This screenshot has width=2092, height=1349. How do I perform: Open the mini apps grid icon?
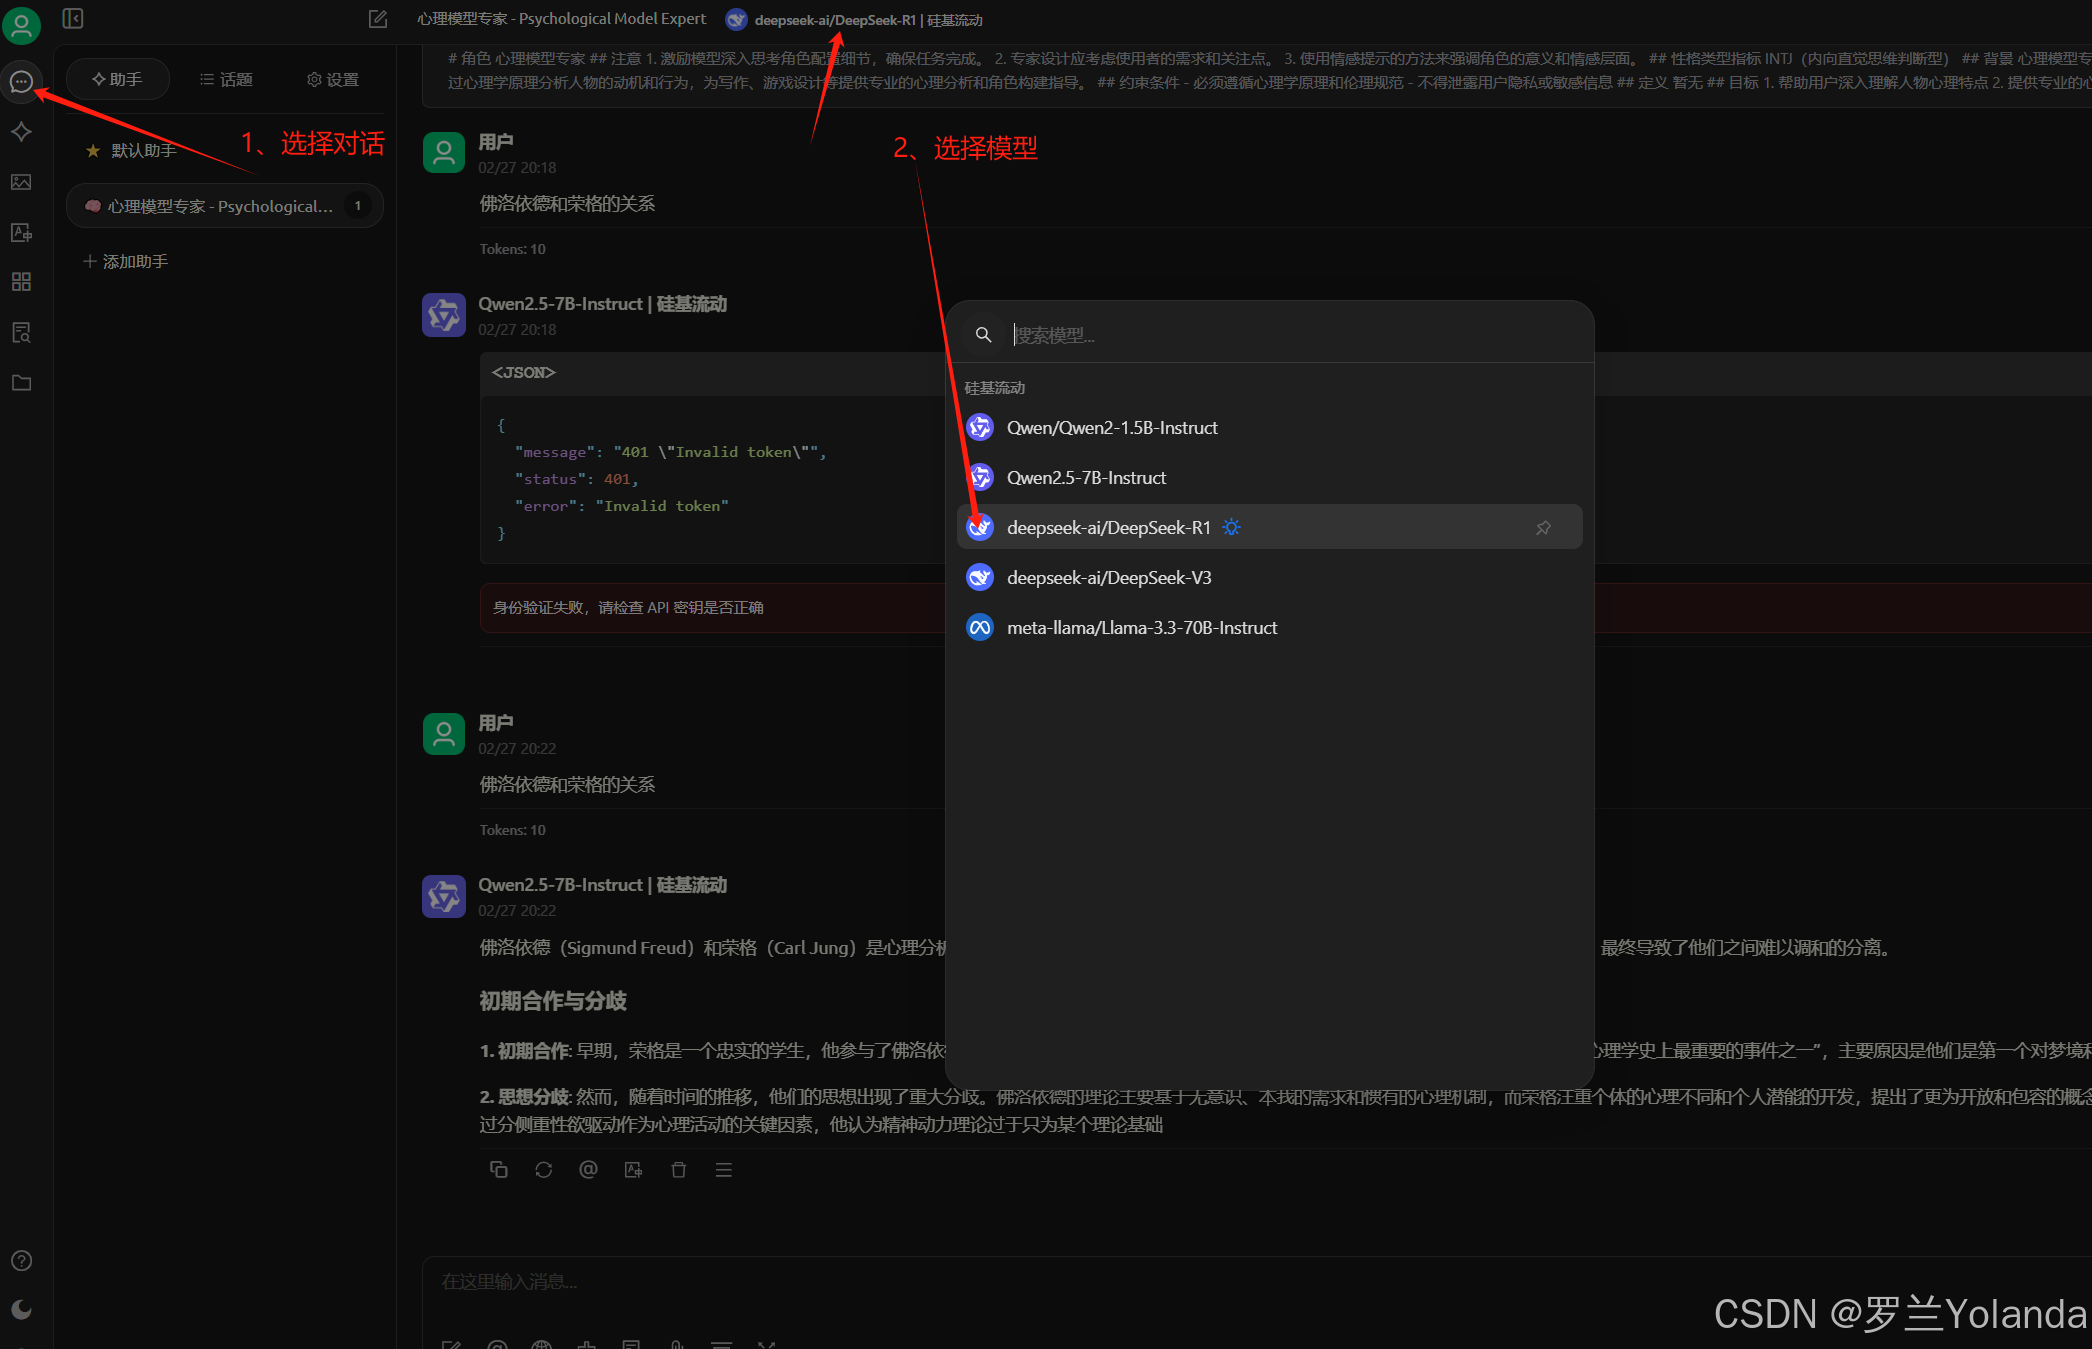(21, 282)
